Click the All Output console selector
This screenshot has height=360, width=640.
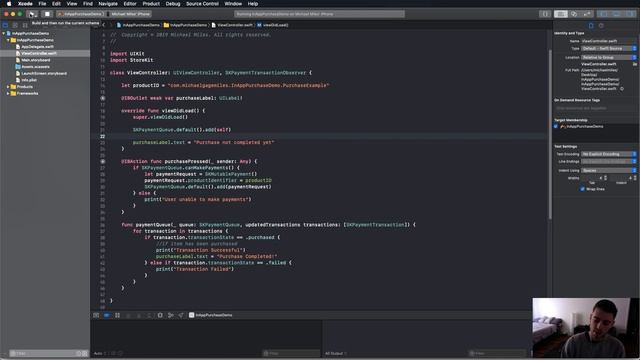point(336,353)
